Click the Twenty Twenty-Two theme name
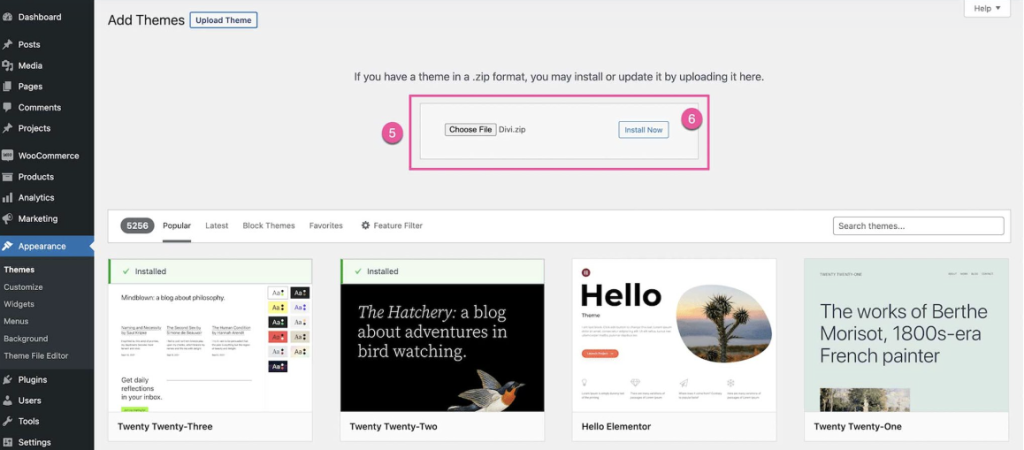 tap(393, 426)
